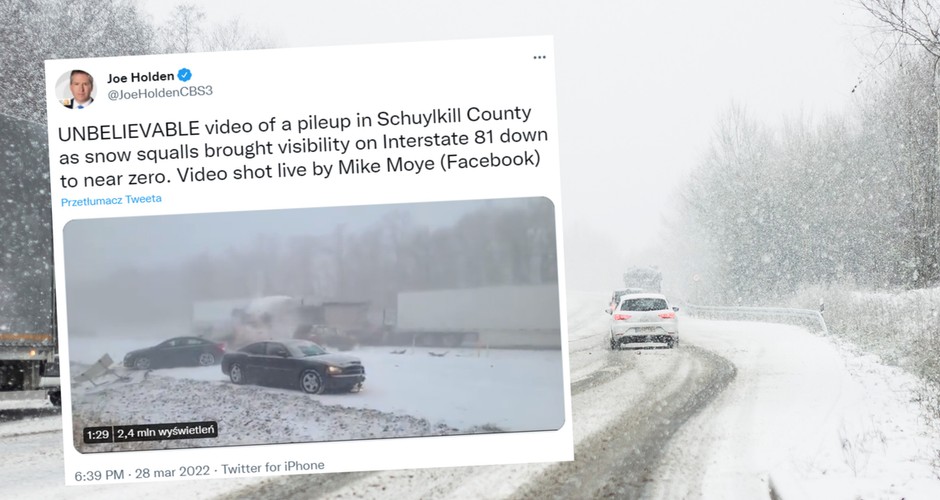Screen dimensions: 940x500
Task: Click the Przetłumacz Tweeta translate link
Action: (111, 200)
